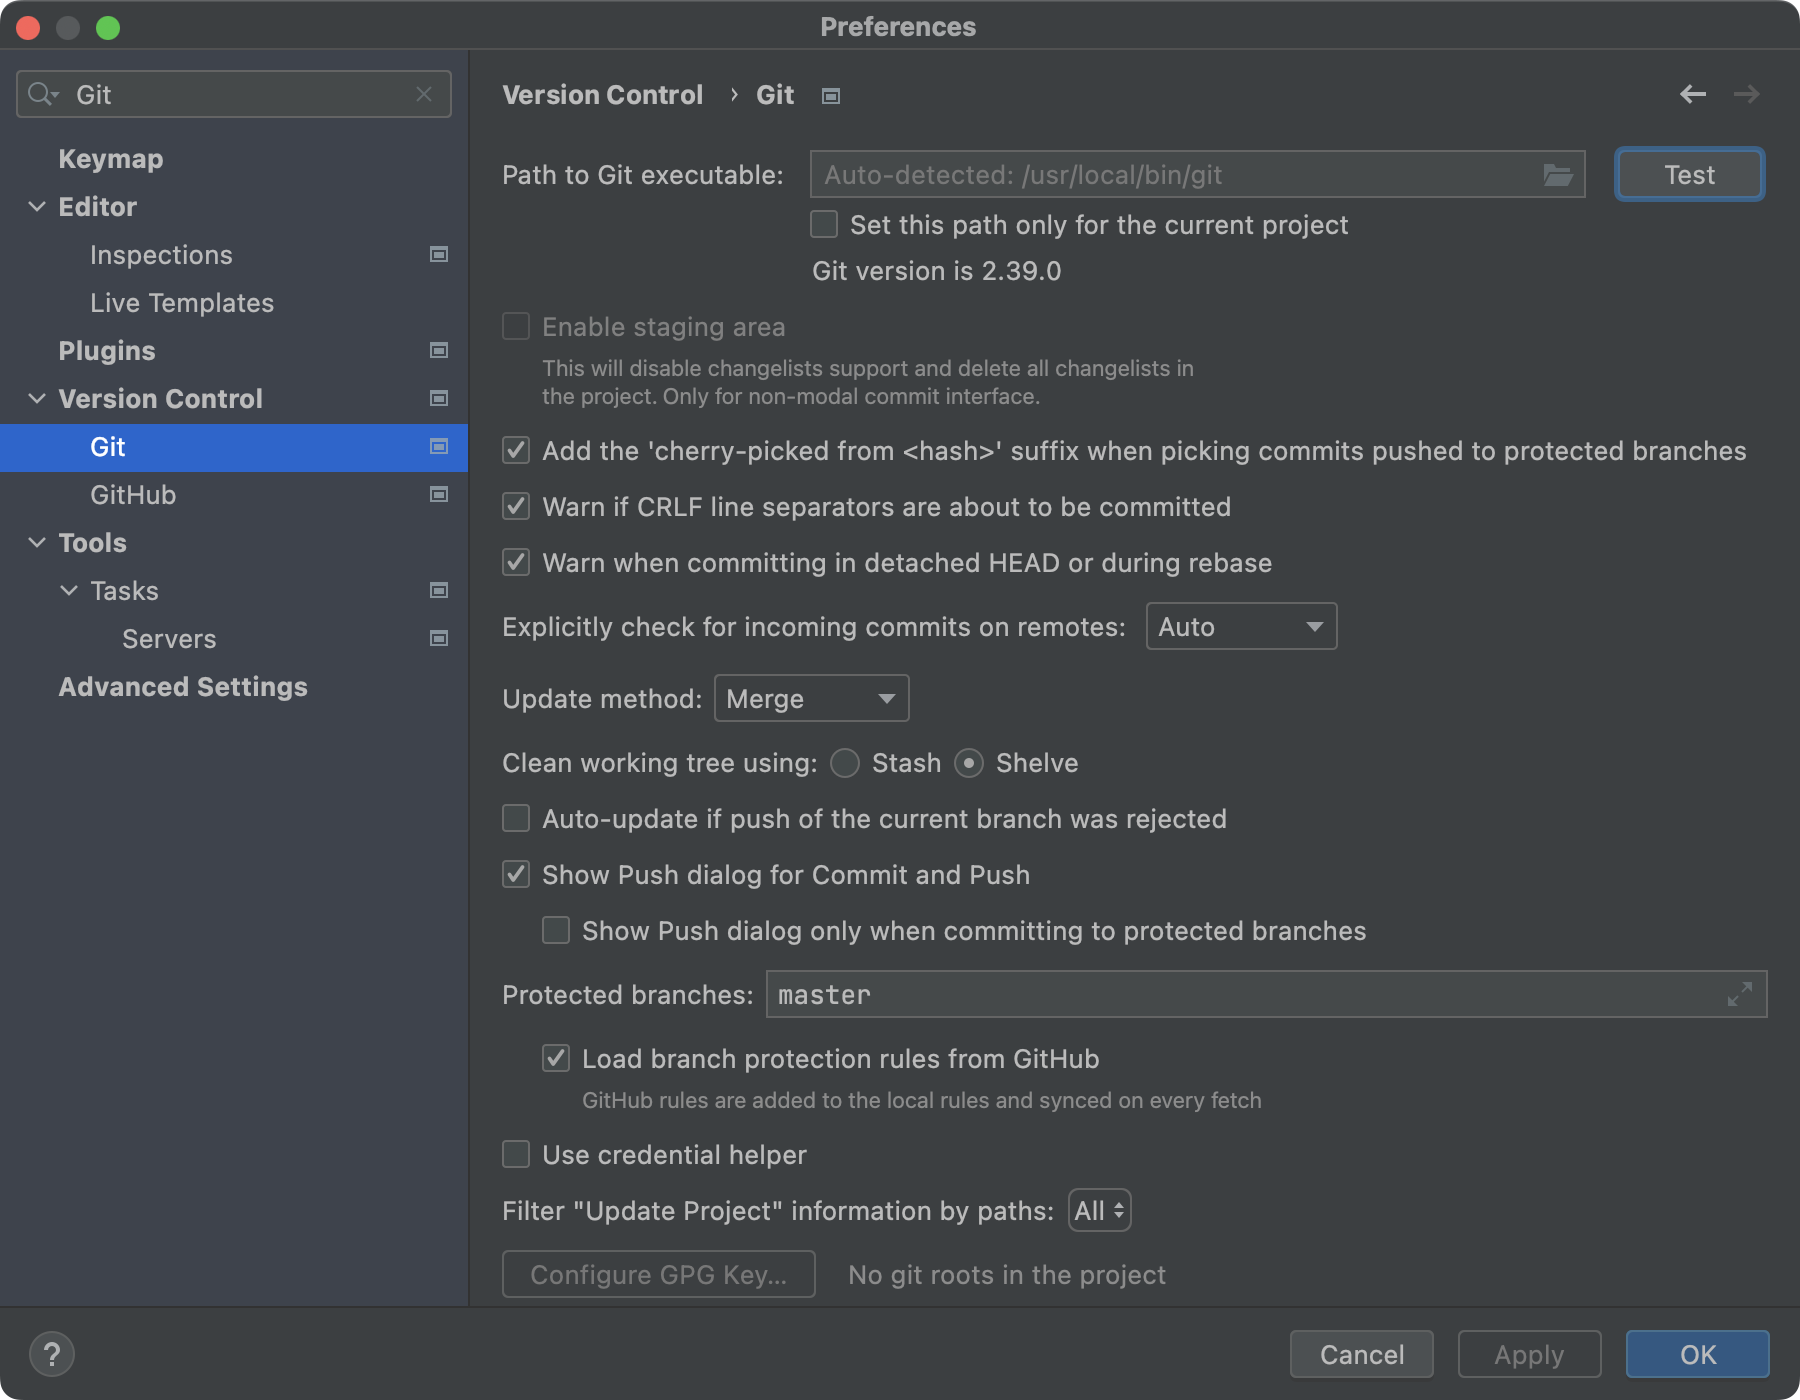Select the Stash radio button
1800x1400 pixels.
[x=845, y=763]
